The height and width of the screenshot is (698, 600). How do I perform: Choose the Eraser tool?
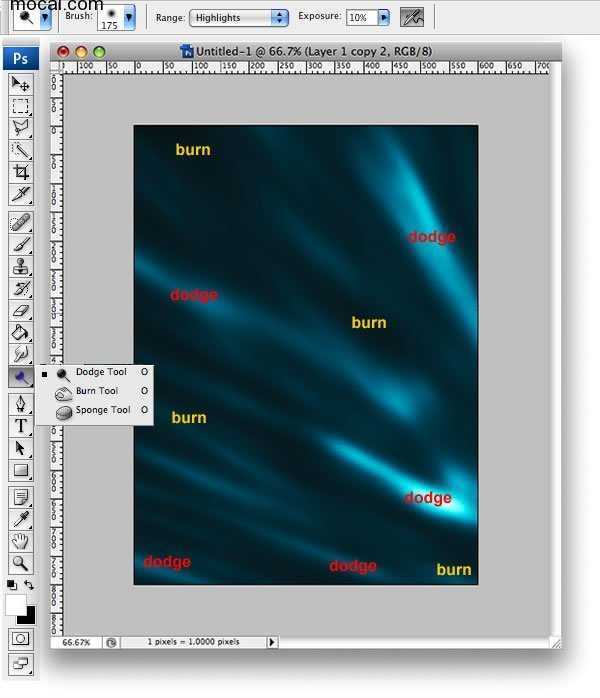click(20, 311)
